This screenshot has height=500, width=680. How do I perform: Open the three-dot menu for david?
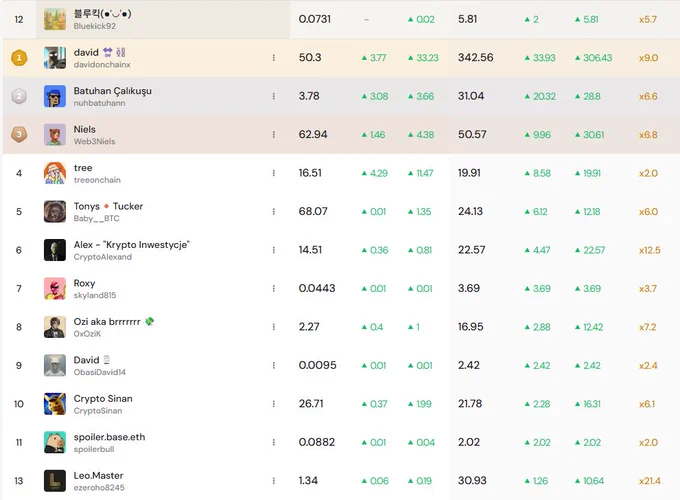pyautogui.click(x=274, y=58)
